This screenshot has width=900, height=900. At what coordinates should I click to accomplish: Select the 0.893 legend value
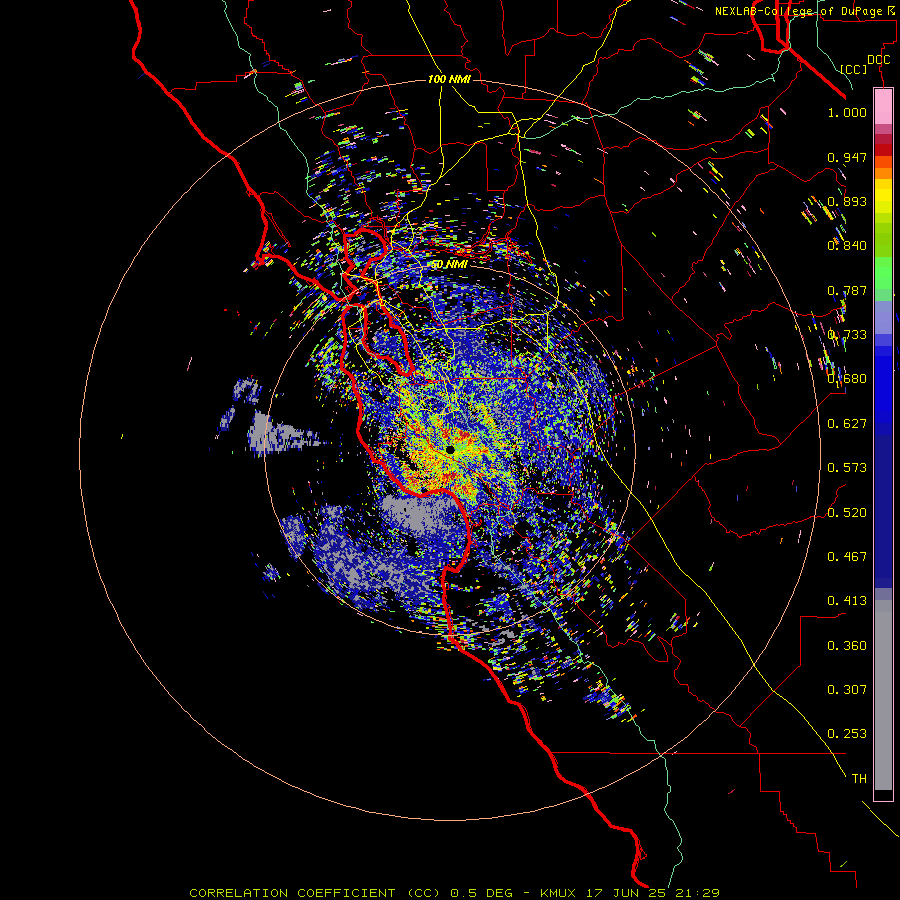[x=847, y=201]
